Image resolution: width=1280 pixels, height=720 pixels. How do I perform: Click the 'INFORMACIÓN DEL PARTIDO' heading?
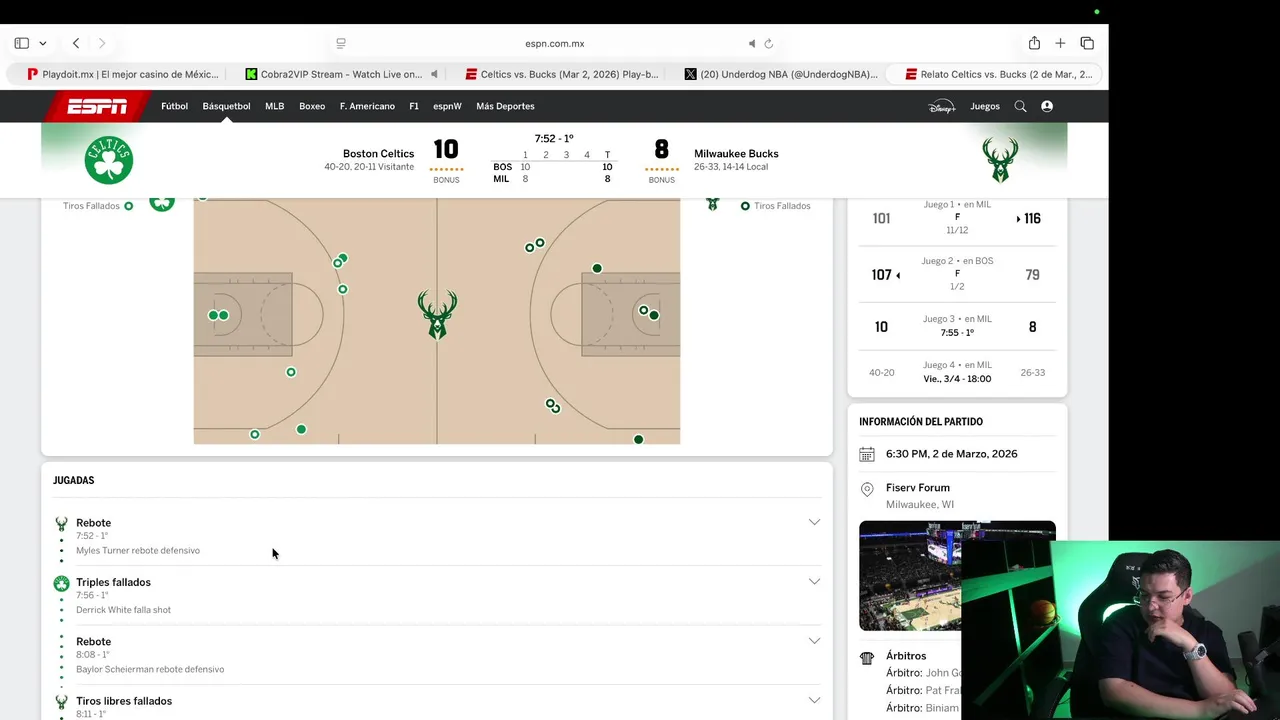pyautogui.click(x=921, y=422)
